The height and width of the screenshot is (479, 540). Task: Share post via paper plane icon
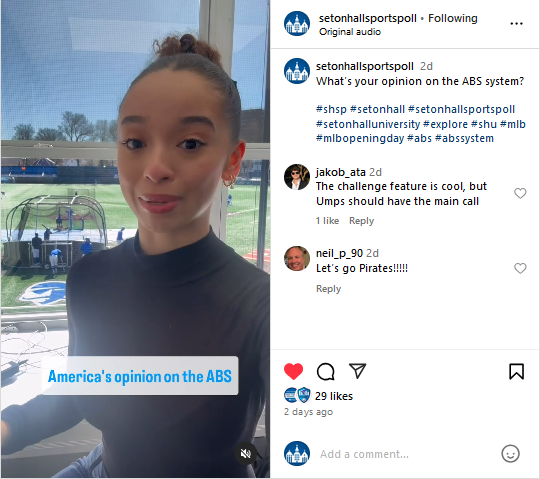(357, 371)
